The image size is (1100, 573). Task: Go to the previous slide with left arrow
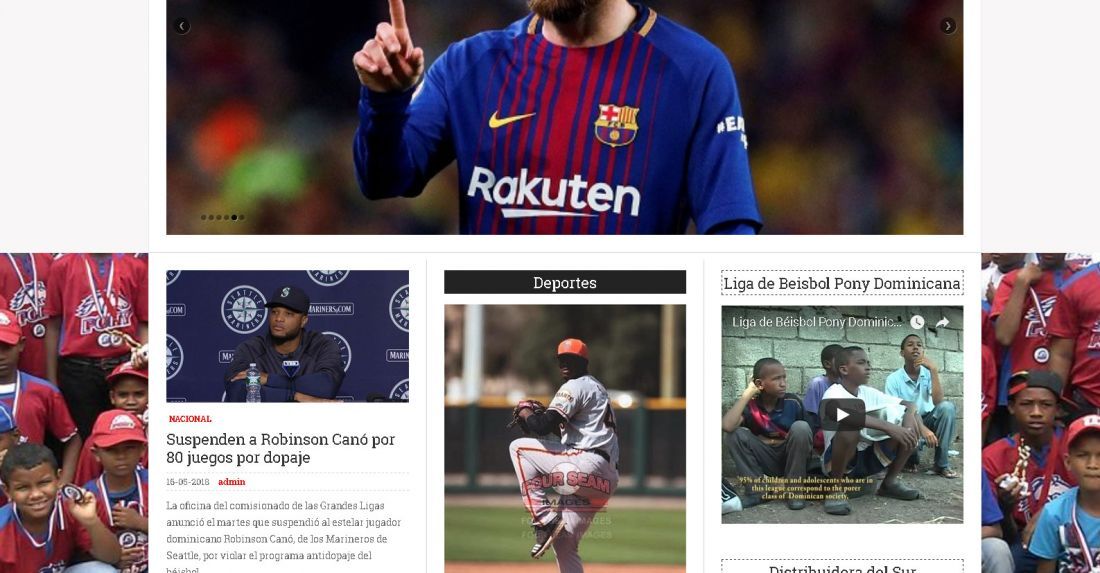(182, 26)
